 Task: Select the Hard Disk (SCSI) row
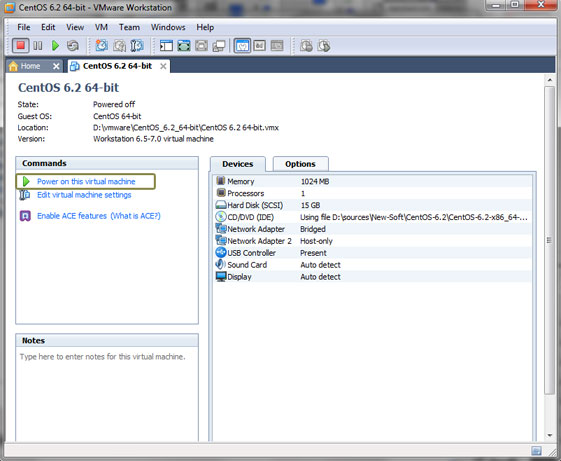372,205
